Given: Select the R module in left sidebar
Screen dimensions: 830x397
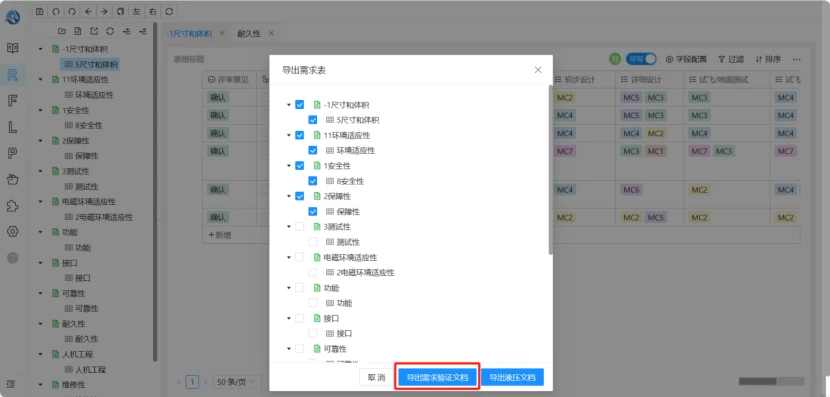Looking at the screenshot, I should pyautogui.click(x=13, y=75).
